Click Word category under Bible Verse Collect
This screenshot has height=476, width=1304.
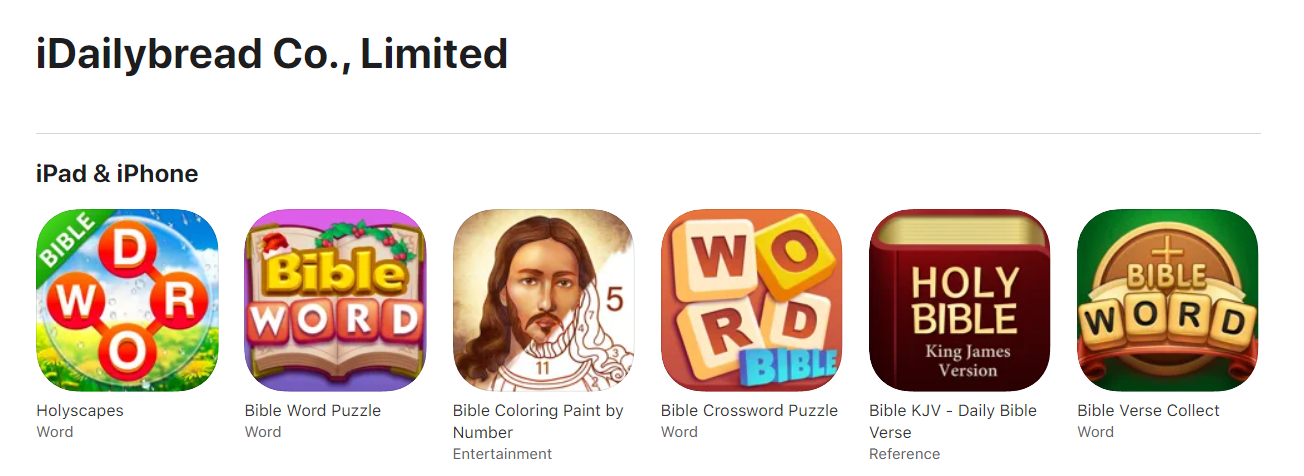[x=1095, y=432]
